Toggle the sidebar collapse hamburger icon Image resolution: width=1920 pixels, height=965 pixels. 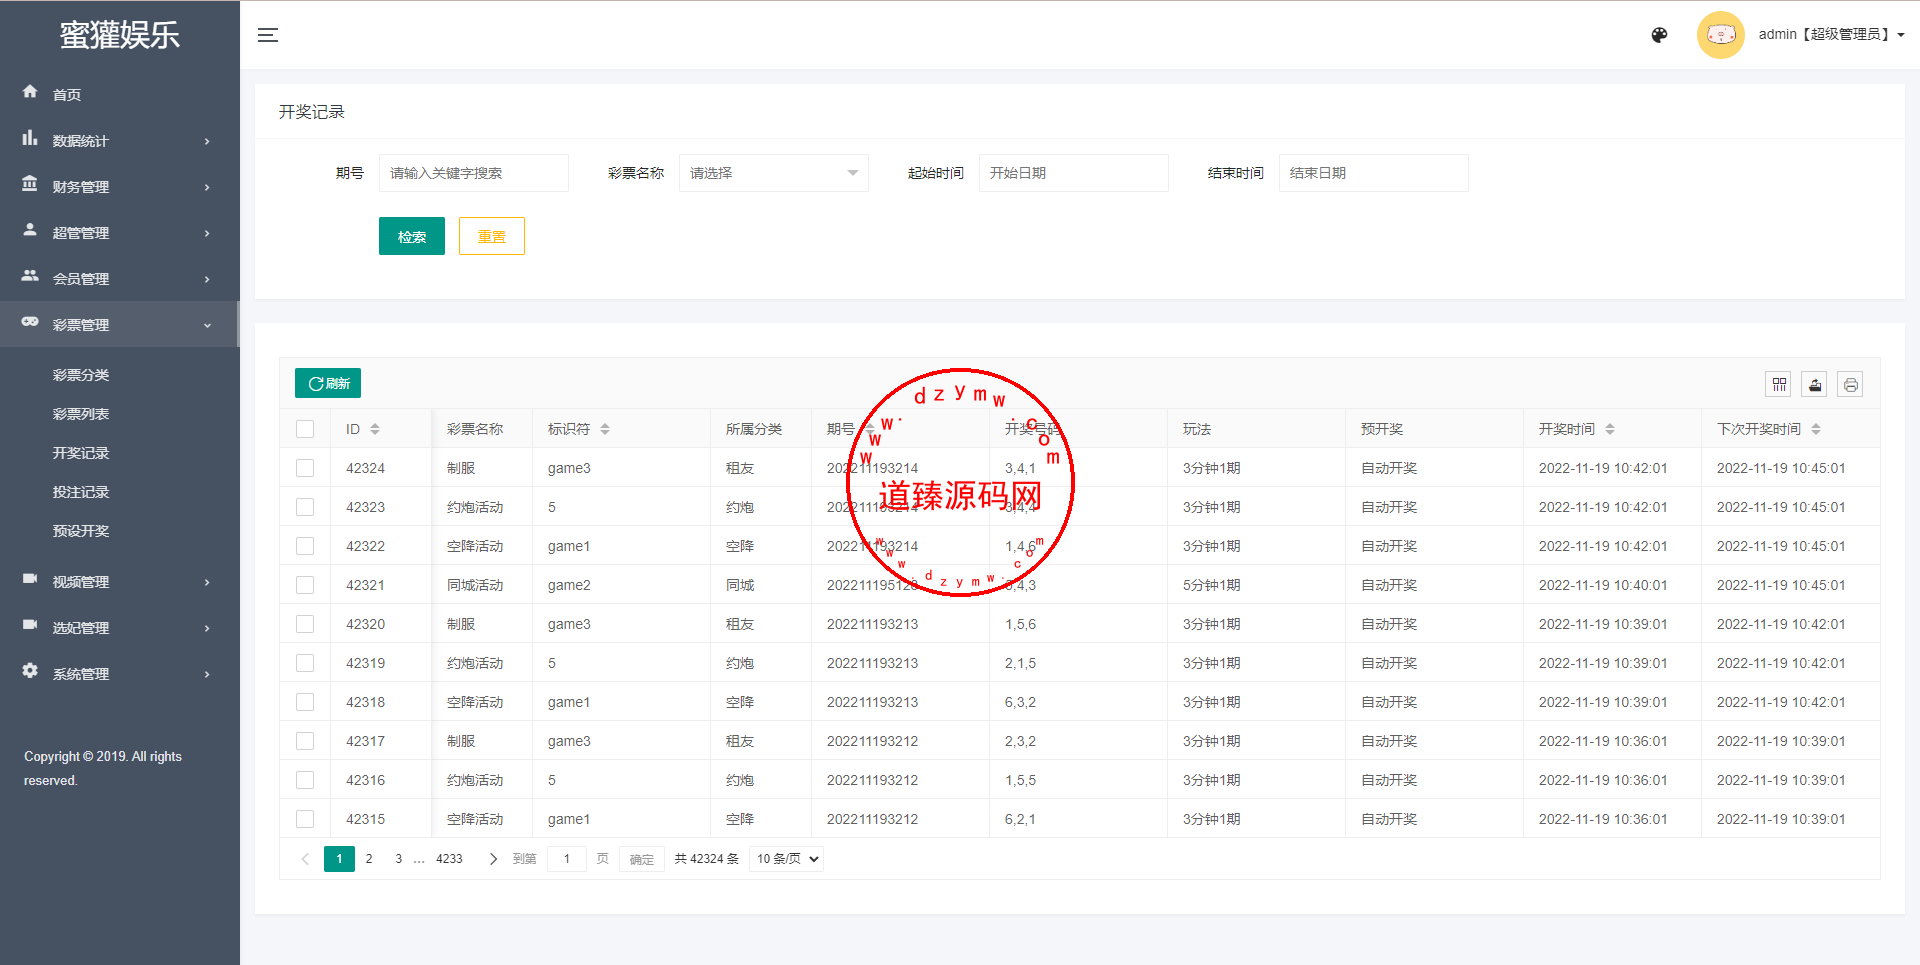[x=267, y=35]
